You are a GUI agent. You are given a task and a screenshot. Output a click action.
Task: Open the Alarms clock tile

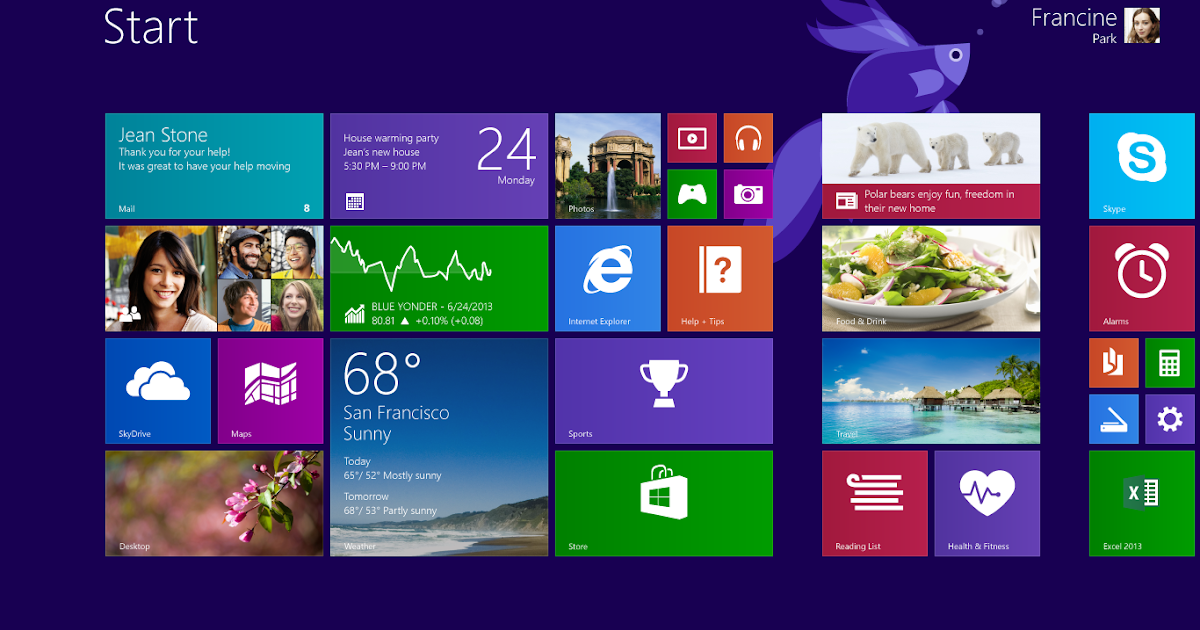point(1142,278)
